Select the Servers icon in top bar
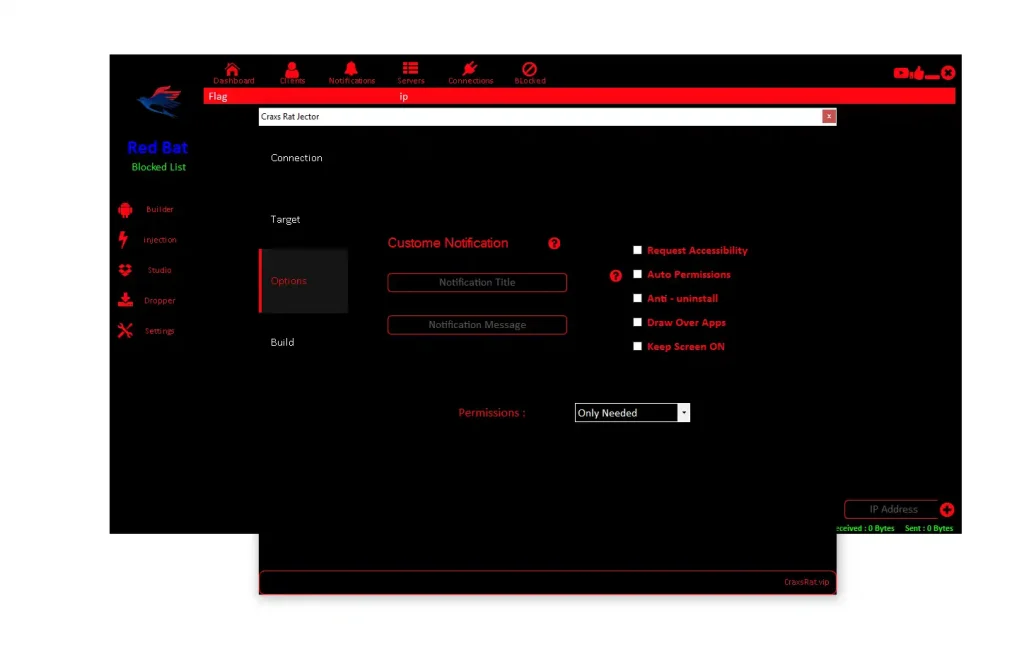This screenshot has height=671, width=1024. click(410, 69)
